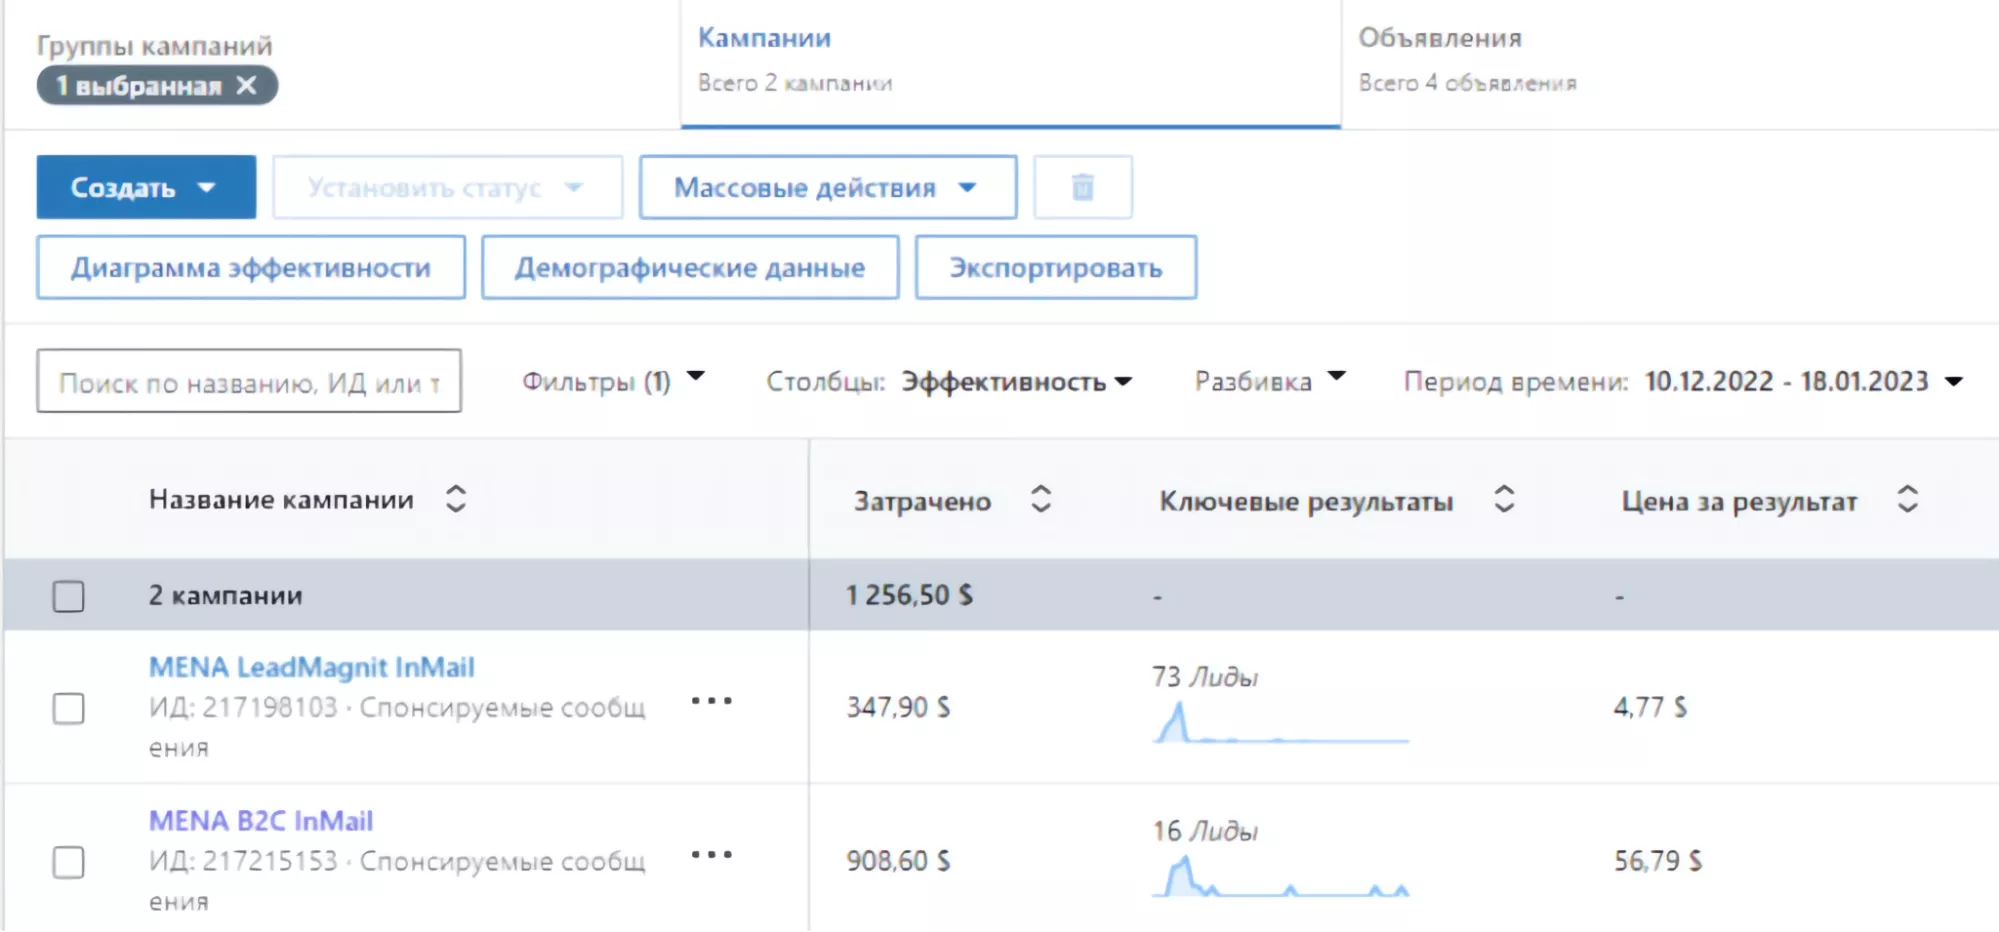Click cost per result '56,79 $'
The width and height of the screenshot is (1999, 932).
coord(1658,861)
